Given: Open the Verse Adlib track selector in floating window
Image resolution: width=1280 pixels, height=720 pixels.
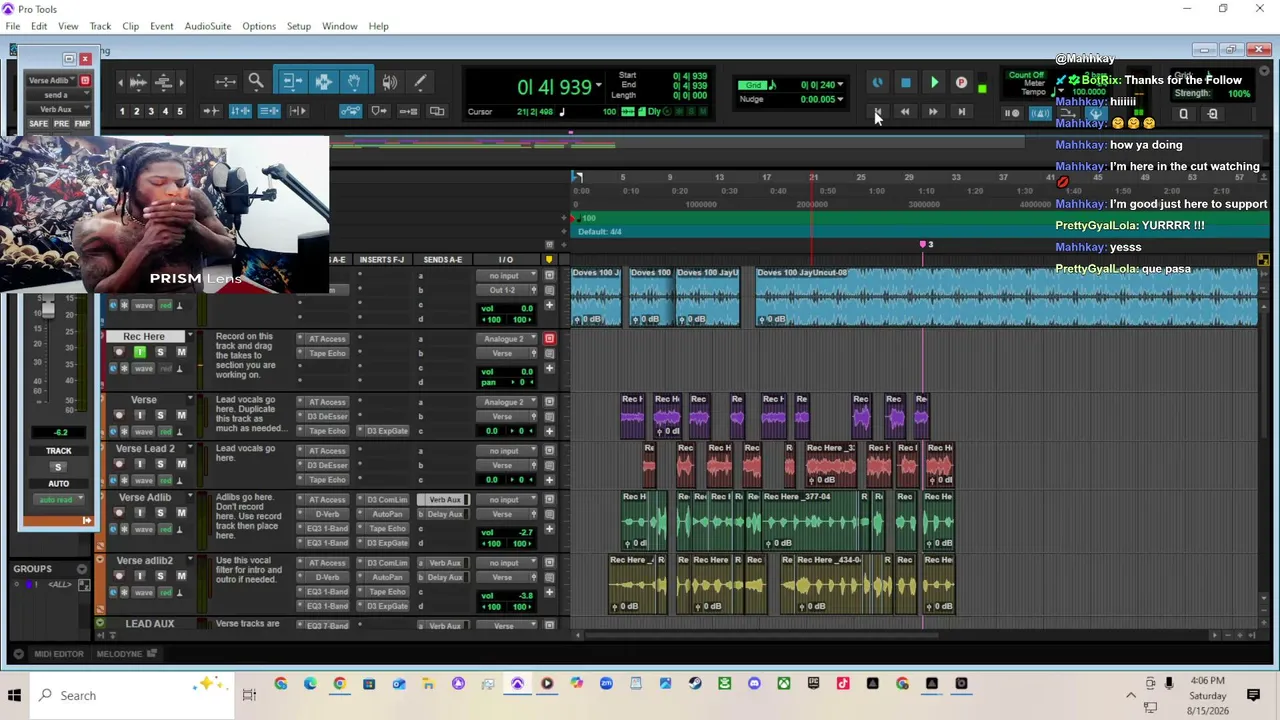Looking at the screenshot, I should pos(50,81).
